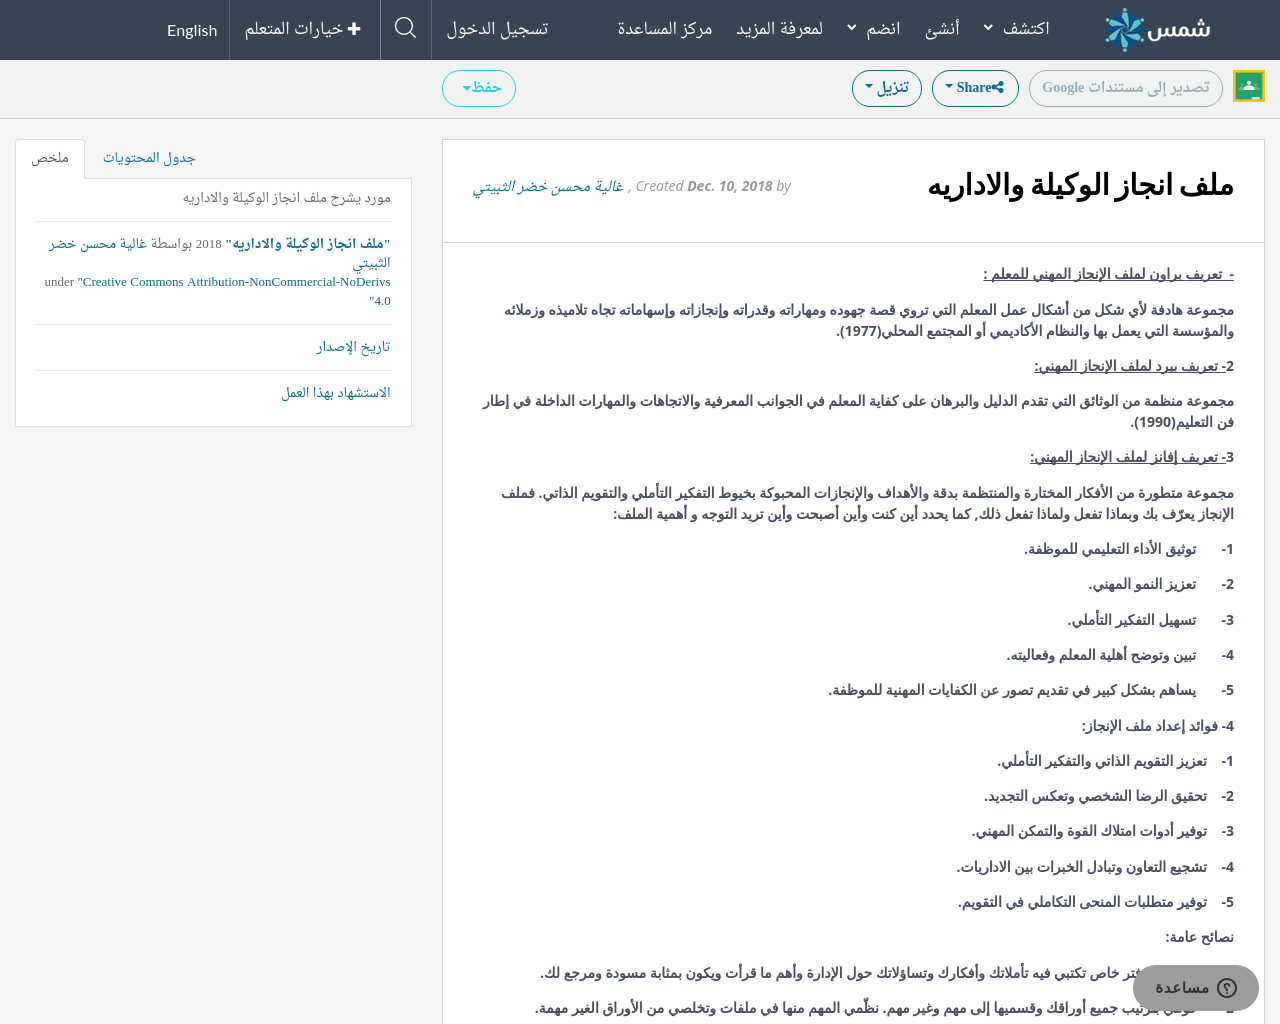This screenshot has width=1280, height=1024.
Task: Open the search magnifier icon
Action: [x=405, y=28]
